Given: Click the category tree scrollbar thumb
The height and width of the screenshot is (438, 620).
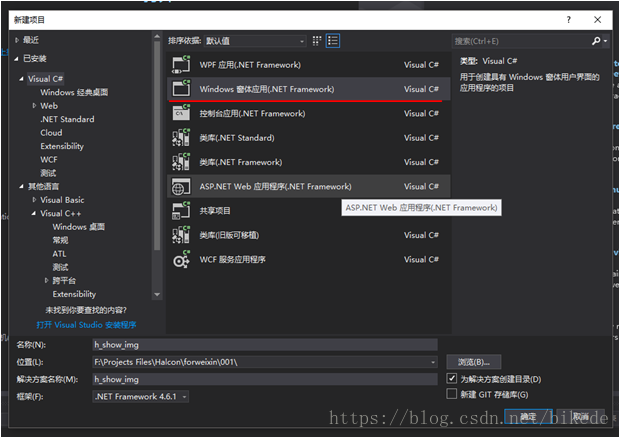Looking at the screenshot, I should [157, 146].
